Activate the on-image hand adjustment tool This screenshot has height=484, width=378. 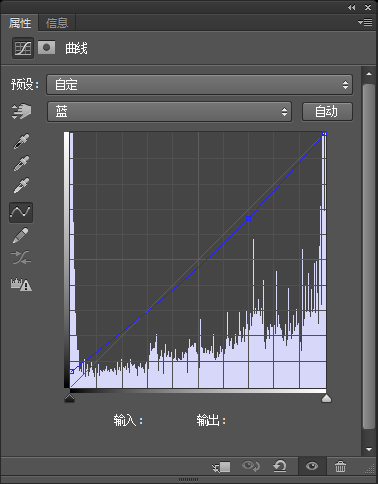point(21,111)
